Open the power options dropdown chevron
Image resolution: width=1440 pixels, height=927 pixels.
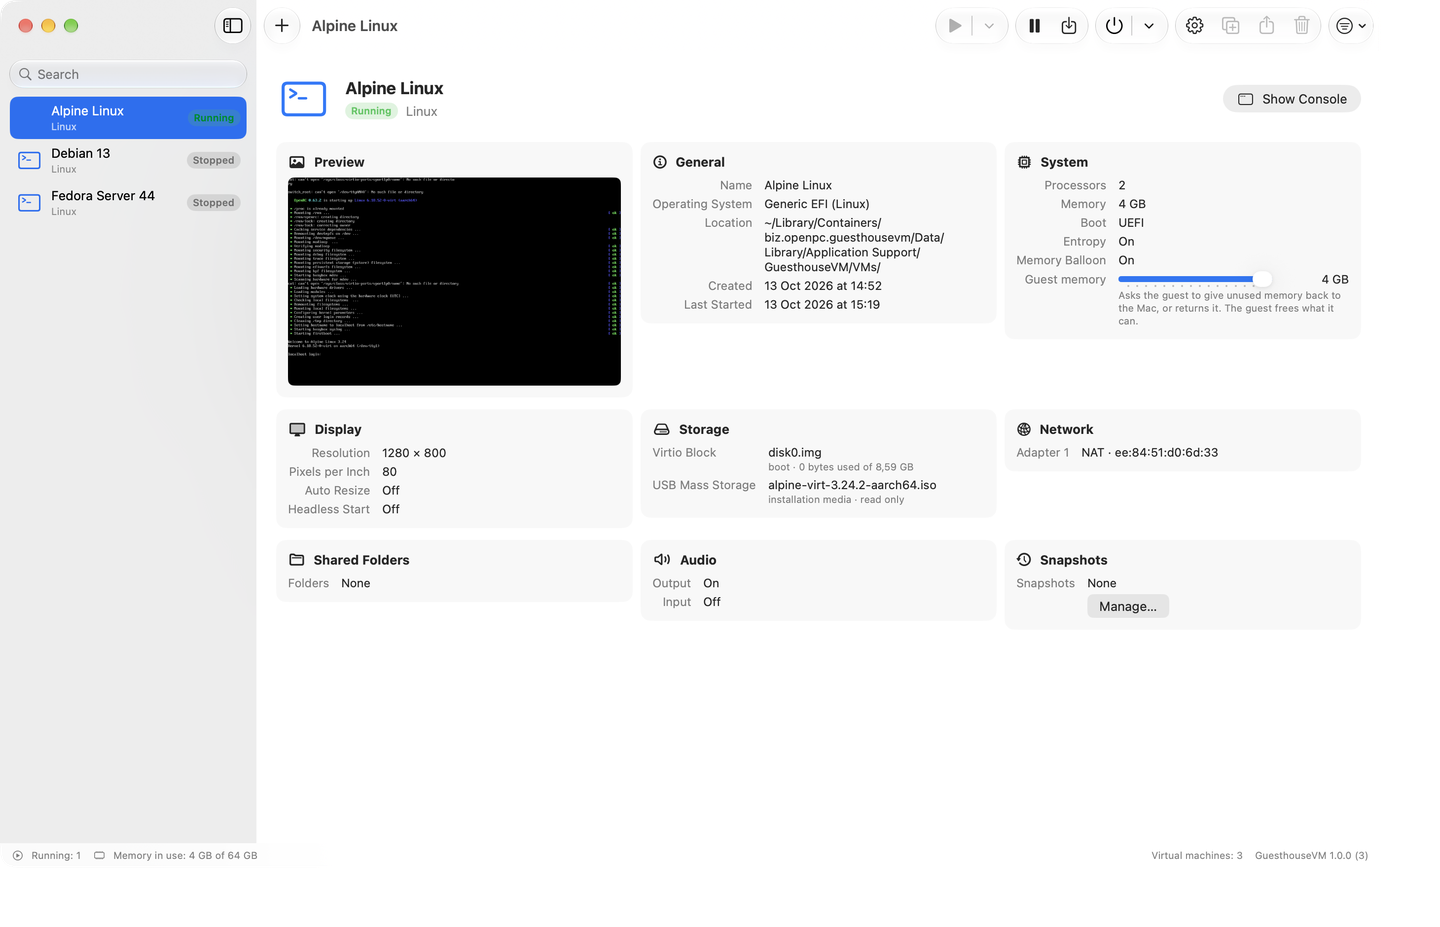[x=1149, y=26]
